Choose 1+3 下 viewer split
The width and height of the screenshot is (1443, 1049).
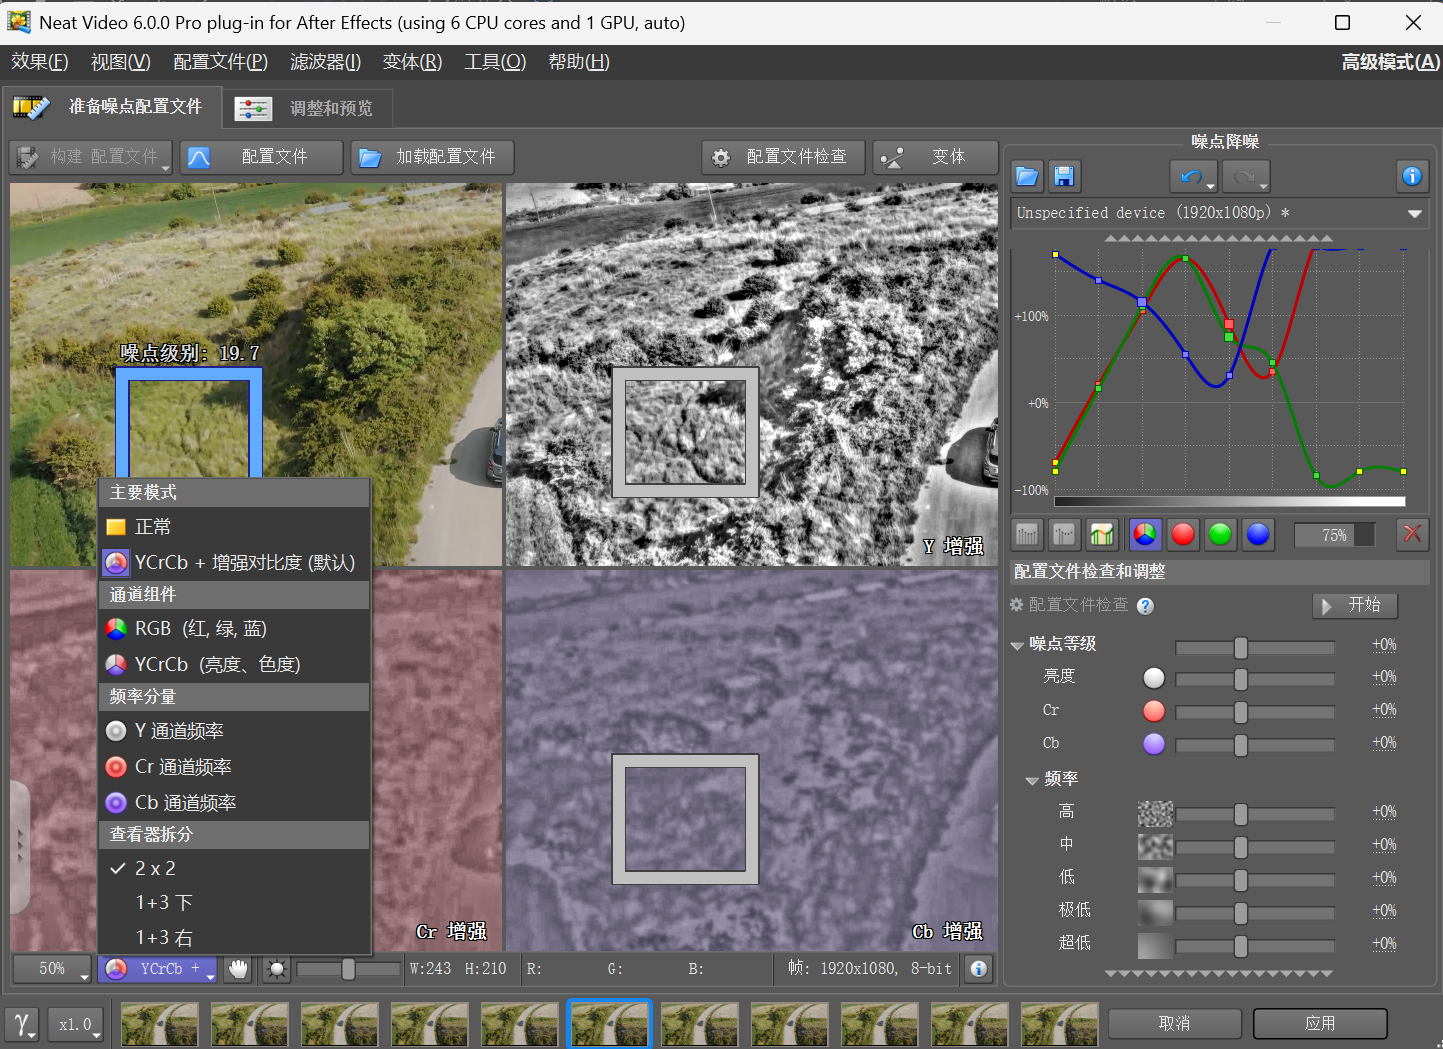234,903
